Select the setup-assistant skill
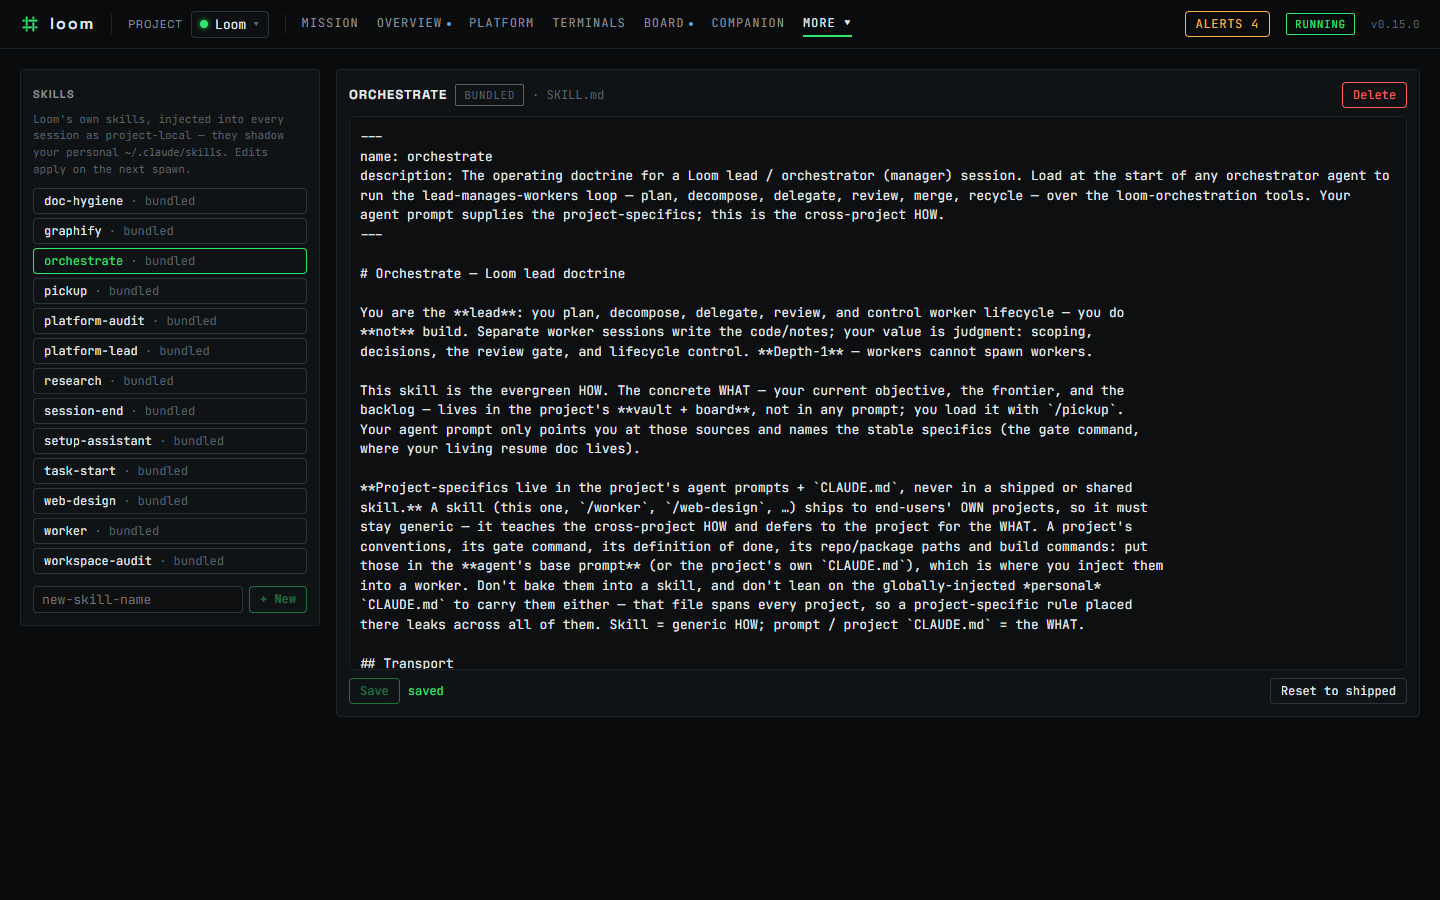1440x900 pixels. [170, 441]
